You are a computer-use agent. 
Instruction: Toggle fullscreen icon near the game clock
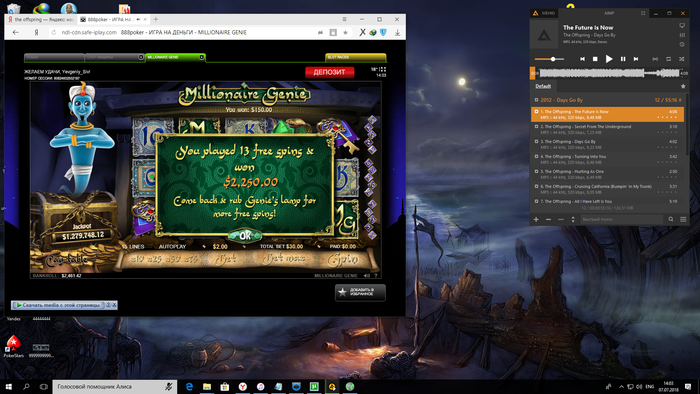[x=383, y=70]
